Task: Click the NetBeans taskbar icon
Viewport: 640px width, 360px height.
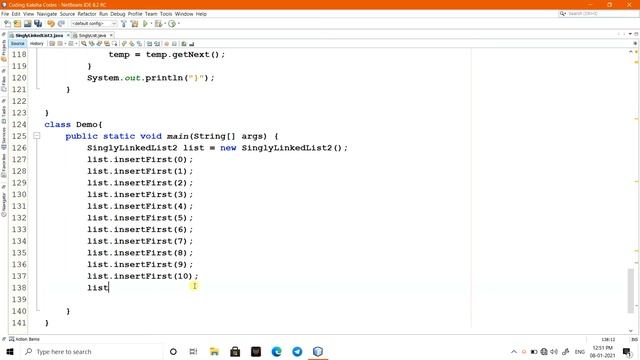Action: tap(318, 351)
